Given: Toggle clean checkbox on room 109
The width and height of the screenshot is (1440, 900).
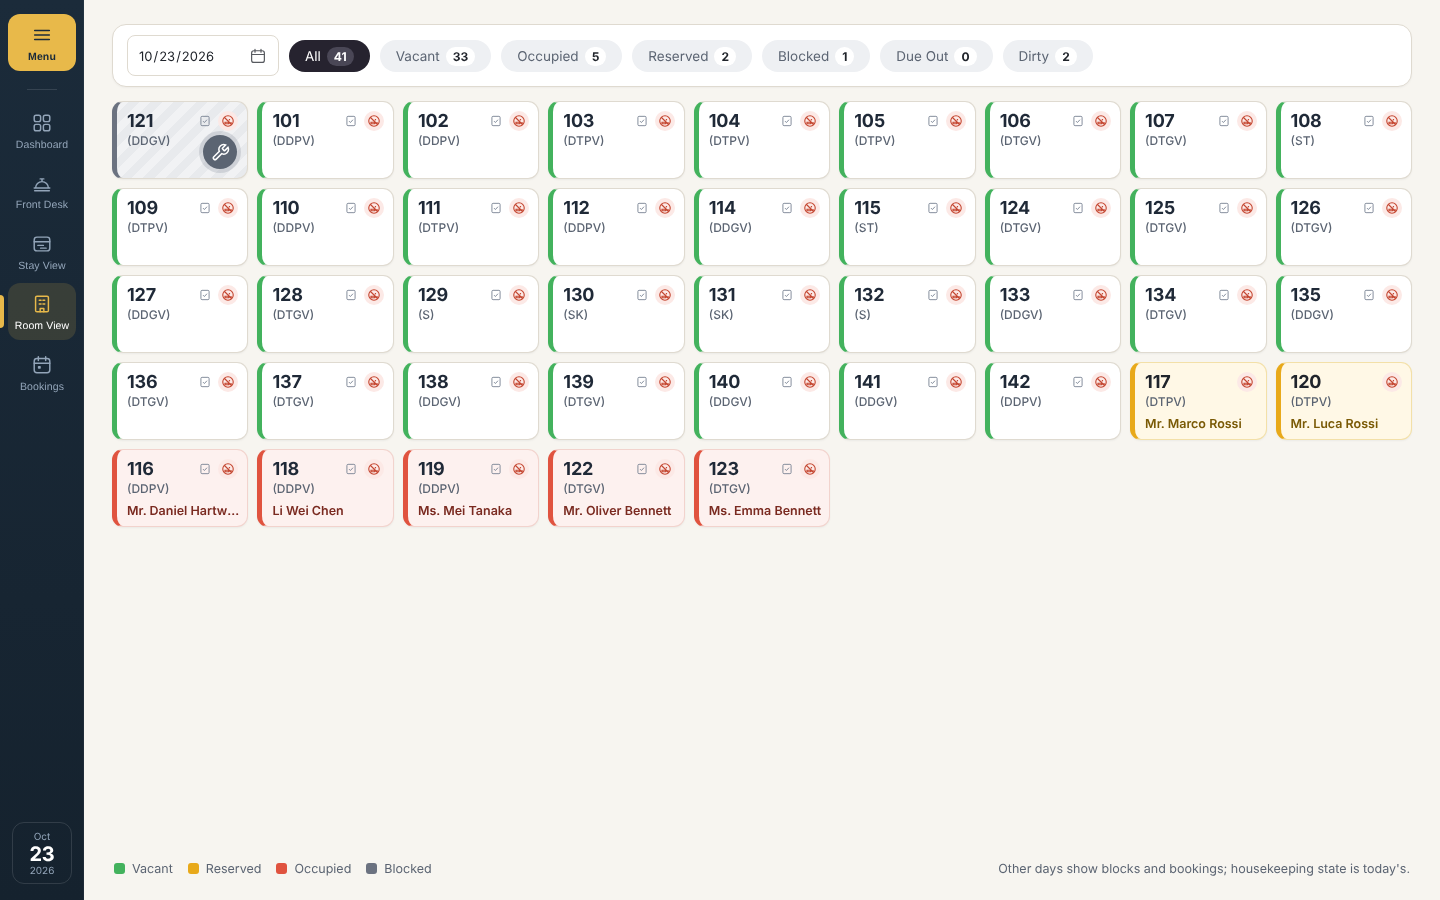Looking at the screenshot, I should (x=205, y=208).
